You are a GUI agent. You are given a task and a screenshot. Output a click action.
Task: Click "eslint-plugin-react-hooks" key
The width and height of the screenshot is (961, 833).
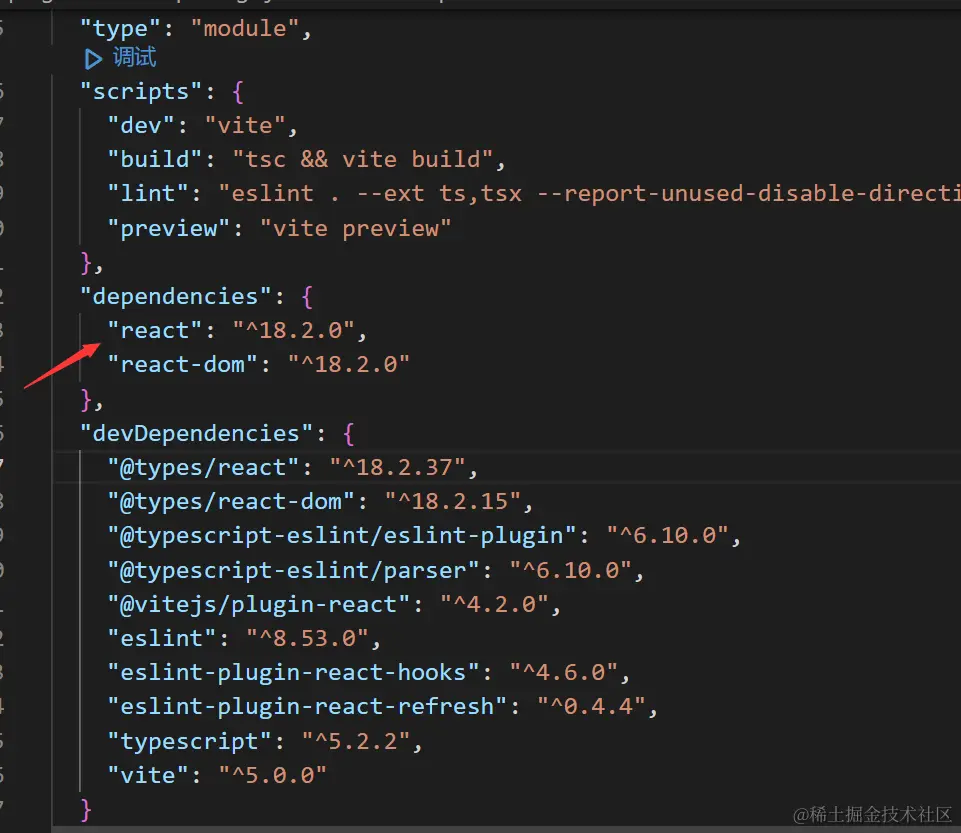(293, 673)
